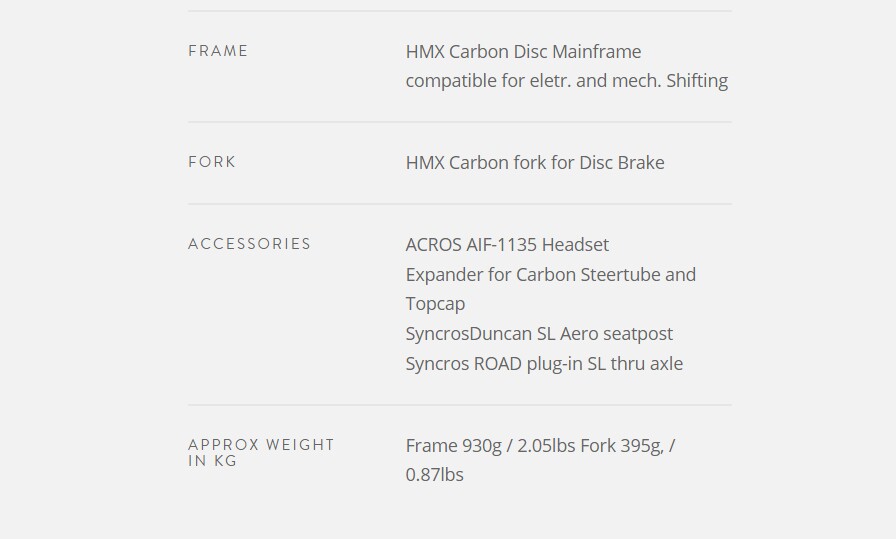Viewport: 896px width, 539px height.
Task: Click the ACCESSORIES specification label
Action: (249, 244)
